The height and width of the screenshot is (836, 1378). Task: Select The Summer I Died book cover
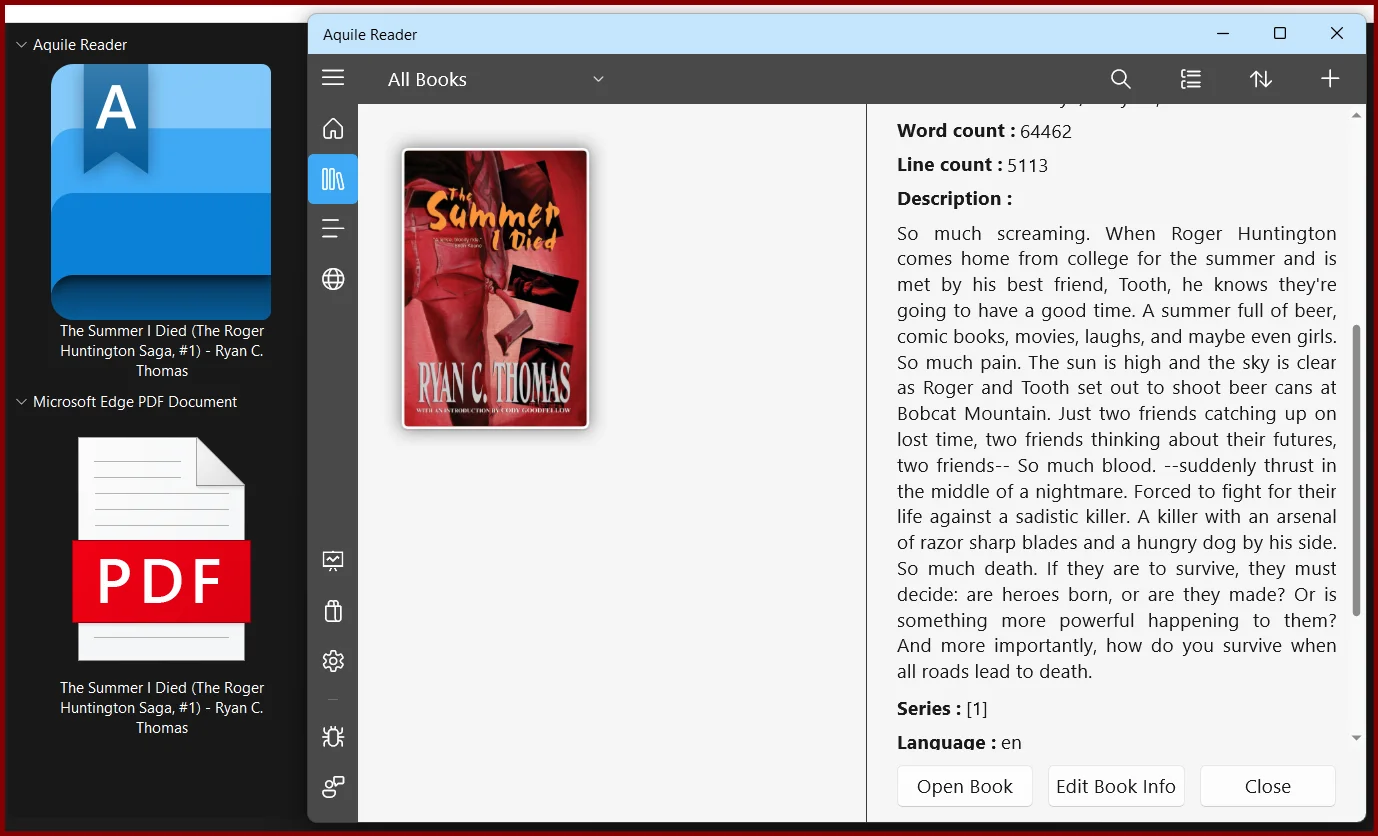[x=495, y=288]
